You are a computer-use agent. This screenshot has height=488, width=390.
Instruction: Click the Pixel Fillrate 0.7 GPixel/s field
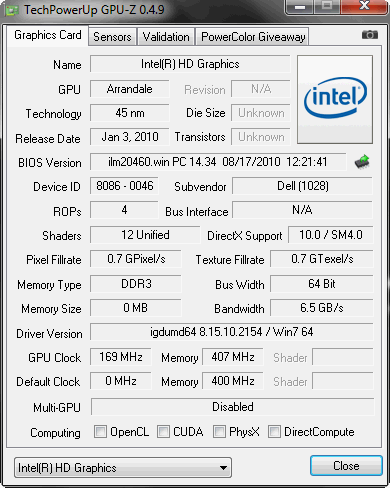136,259
